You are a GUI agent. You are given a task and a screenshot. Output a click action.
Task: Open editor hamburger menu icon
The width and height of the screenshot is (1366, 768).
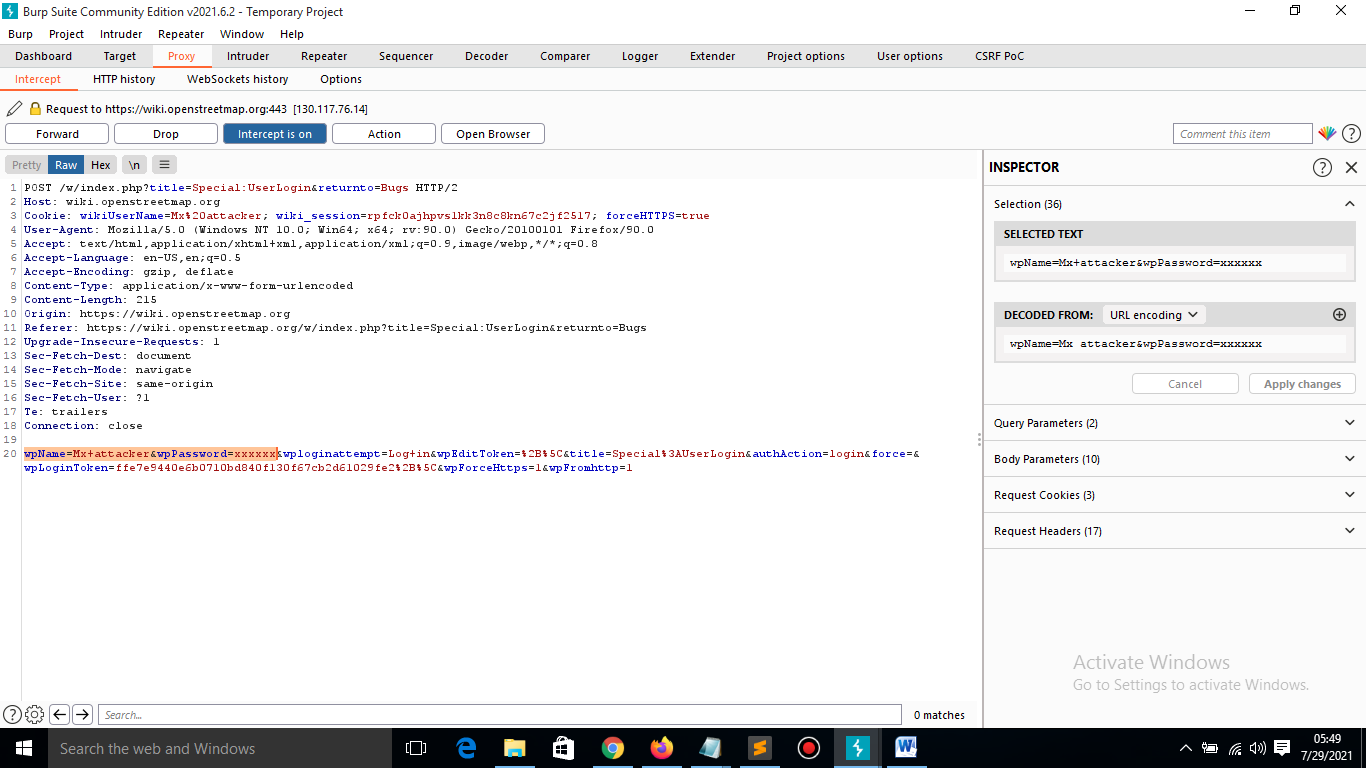click(165, 165)
